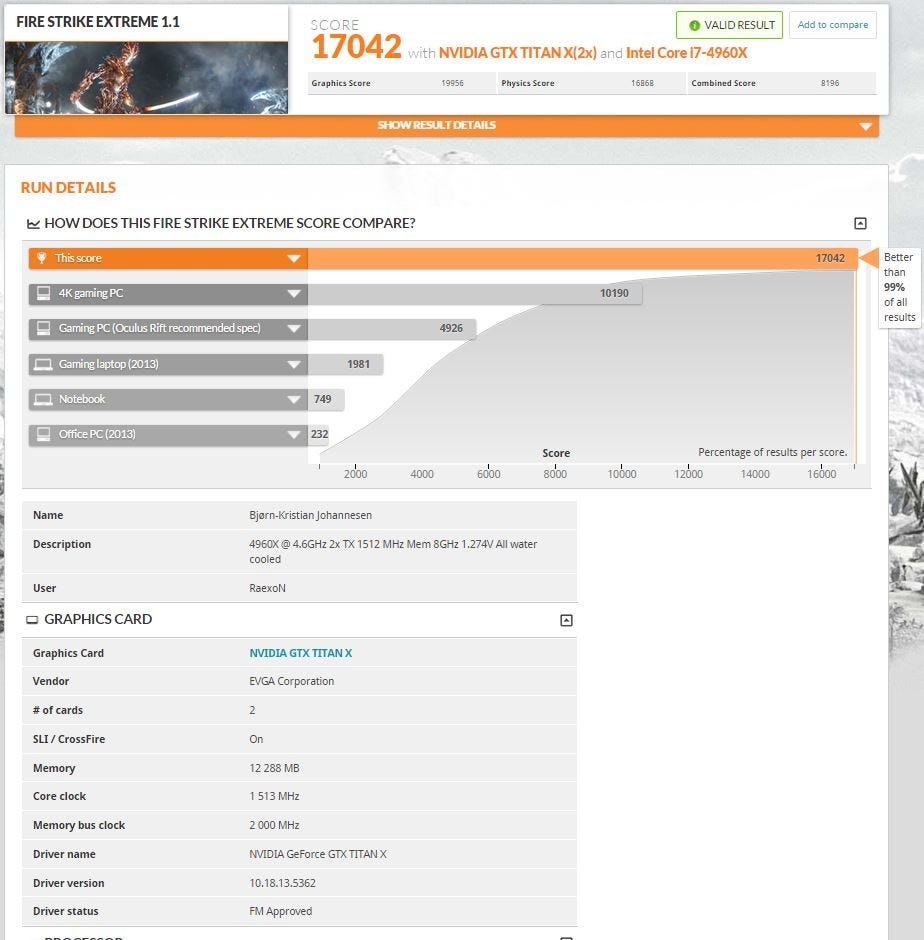
Task: Click the trophy icon on This score
Action: coord(41,258)
